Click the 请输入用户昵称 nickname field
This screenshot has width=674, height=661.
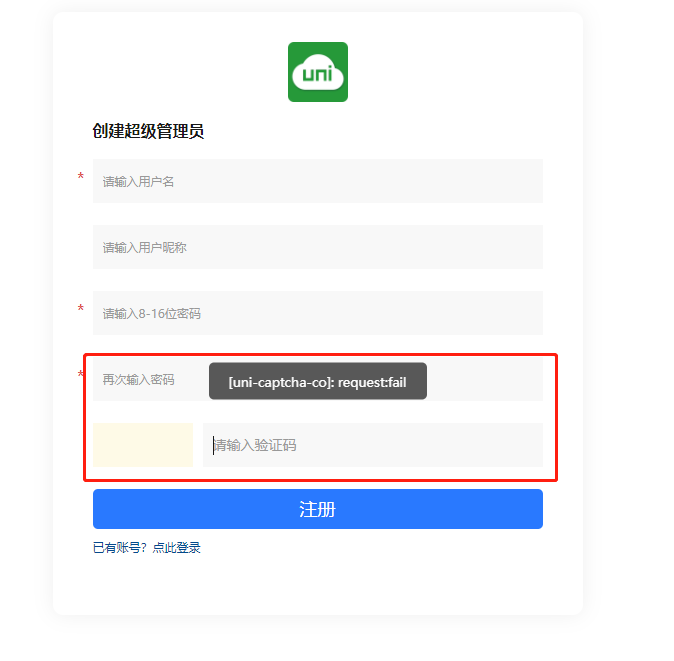click(x=317, y=247)
